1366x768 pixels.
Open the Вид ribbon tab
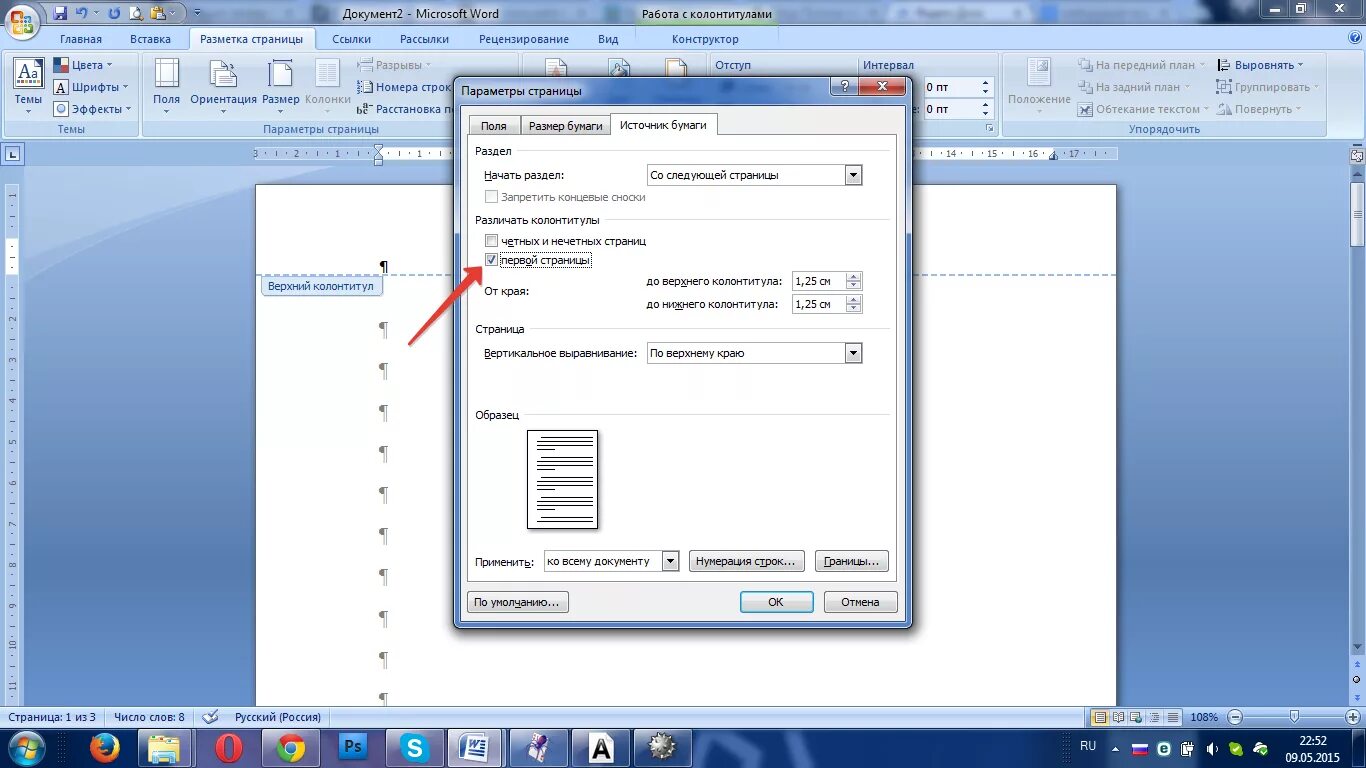click(x=608, y=39)
